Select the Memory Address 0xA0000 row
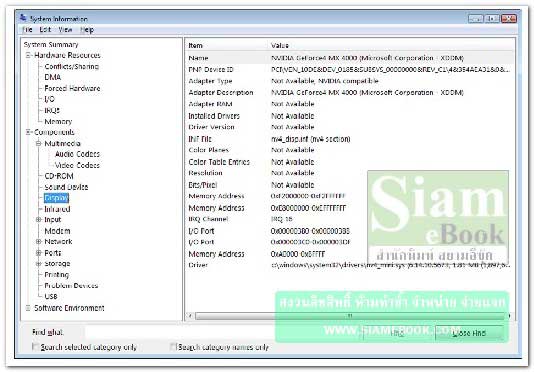Viewport: 534px width, 372px height. pyautogui.click(x=350, y=254)
